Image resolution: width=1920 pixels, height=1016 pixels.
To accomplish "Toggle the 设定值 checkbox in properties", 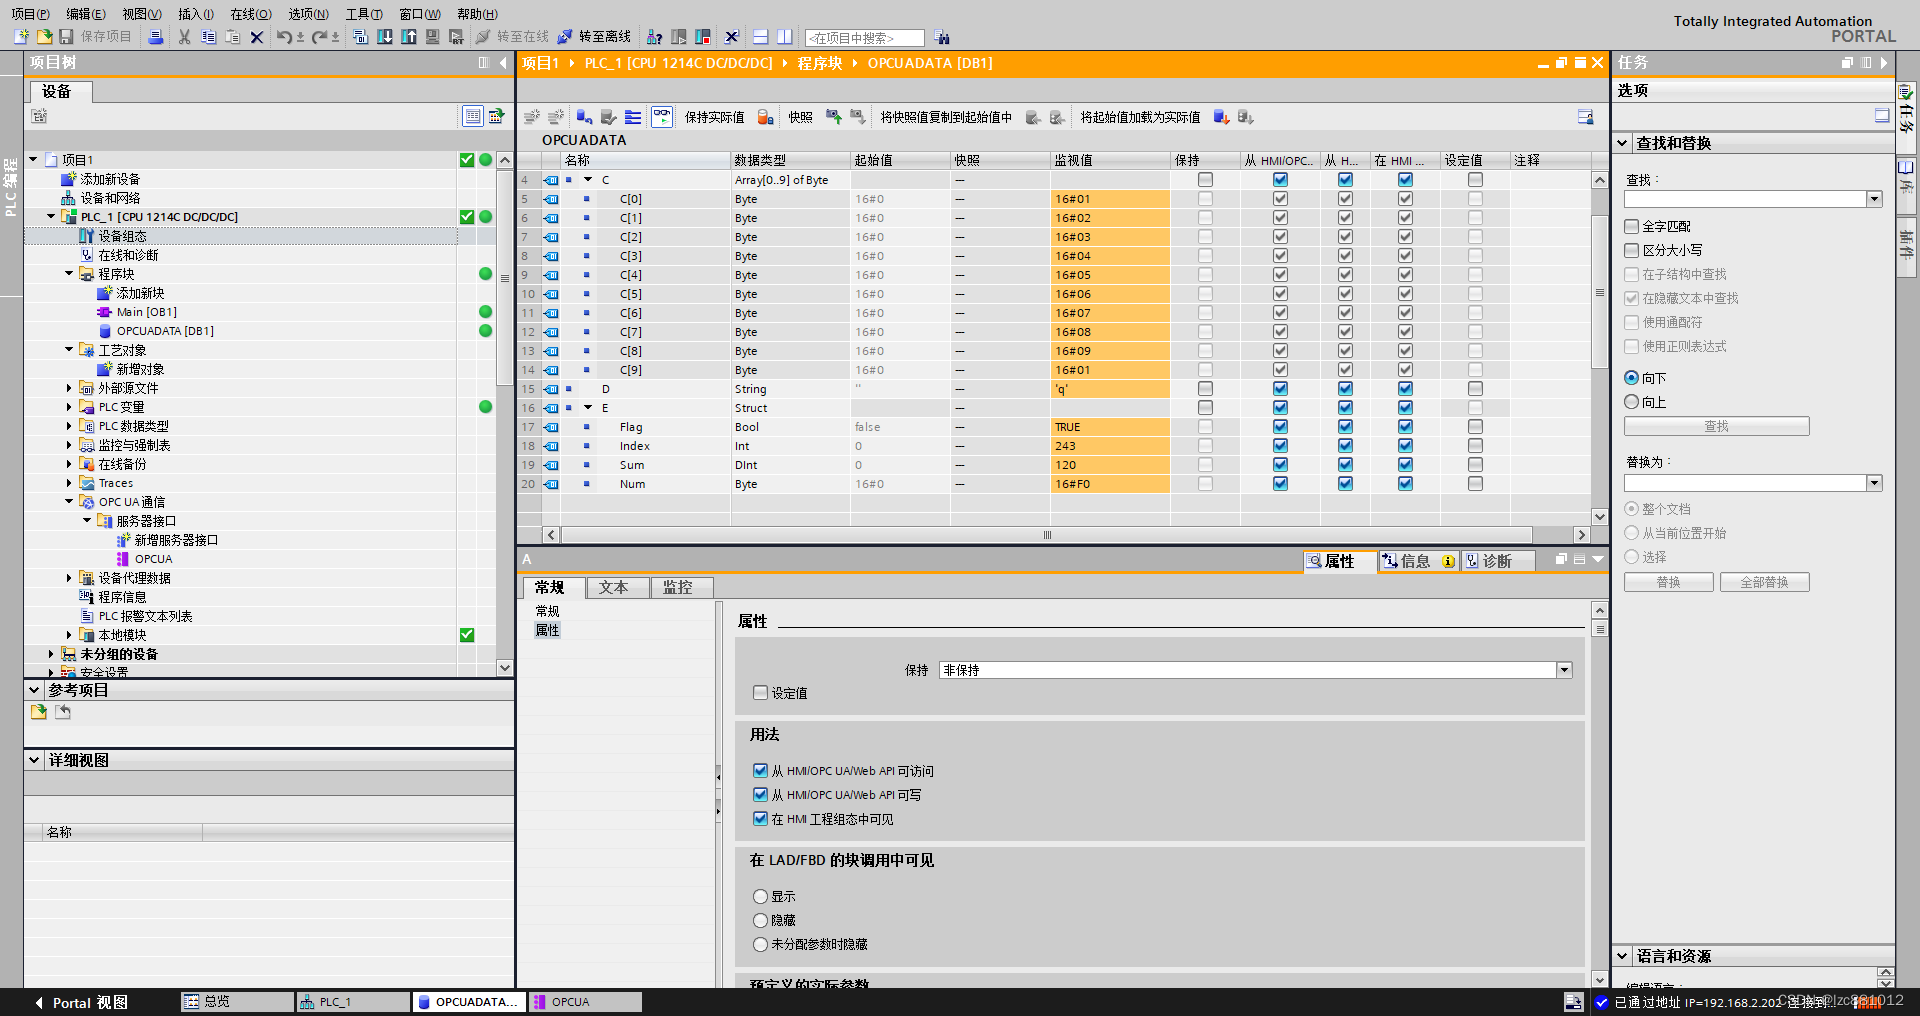I will click(x=760, y=693).
